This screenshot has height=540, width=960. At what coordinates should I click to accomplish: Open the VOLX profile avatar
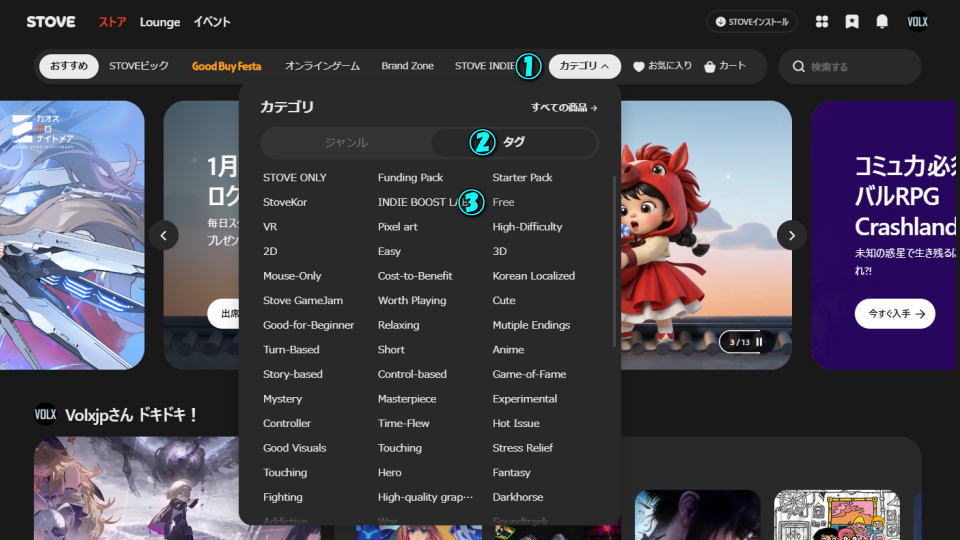[917, 21]
